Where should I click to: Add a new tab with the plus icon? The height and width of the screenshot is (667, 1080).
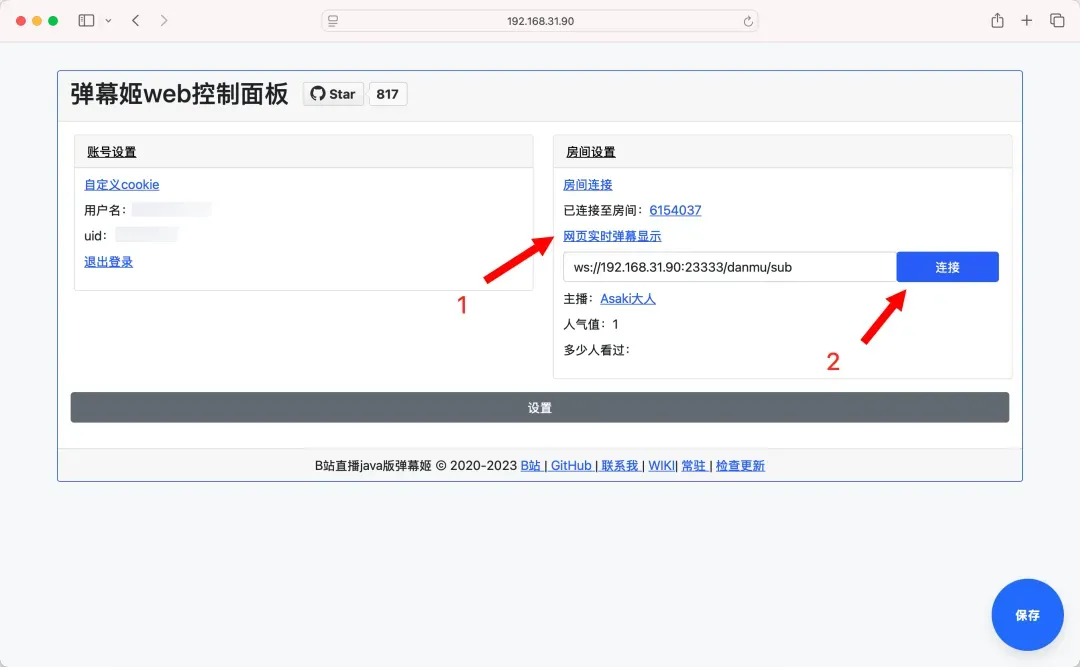pos(1026,21)
